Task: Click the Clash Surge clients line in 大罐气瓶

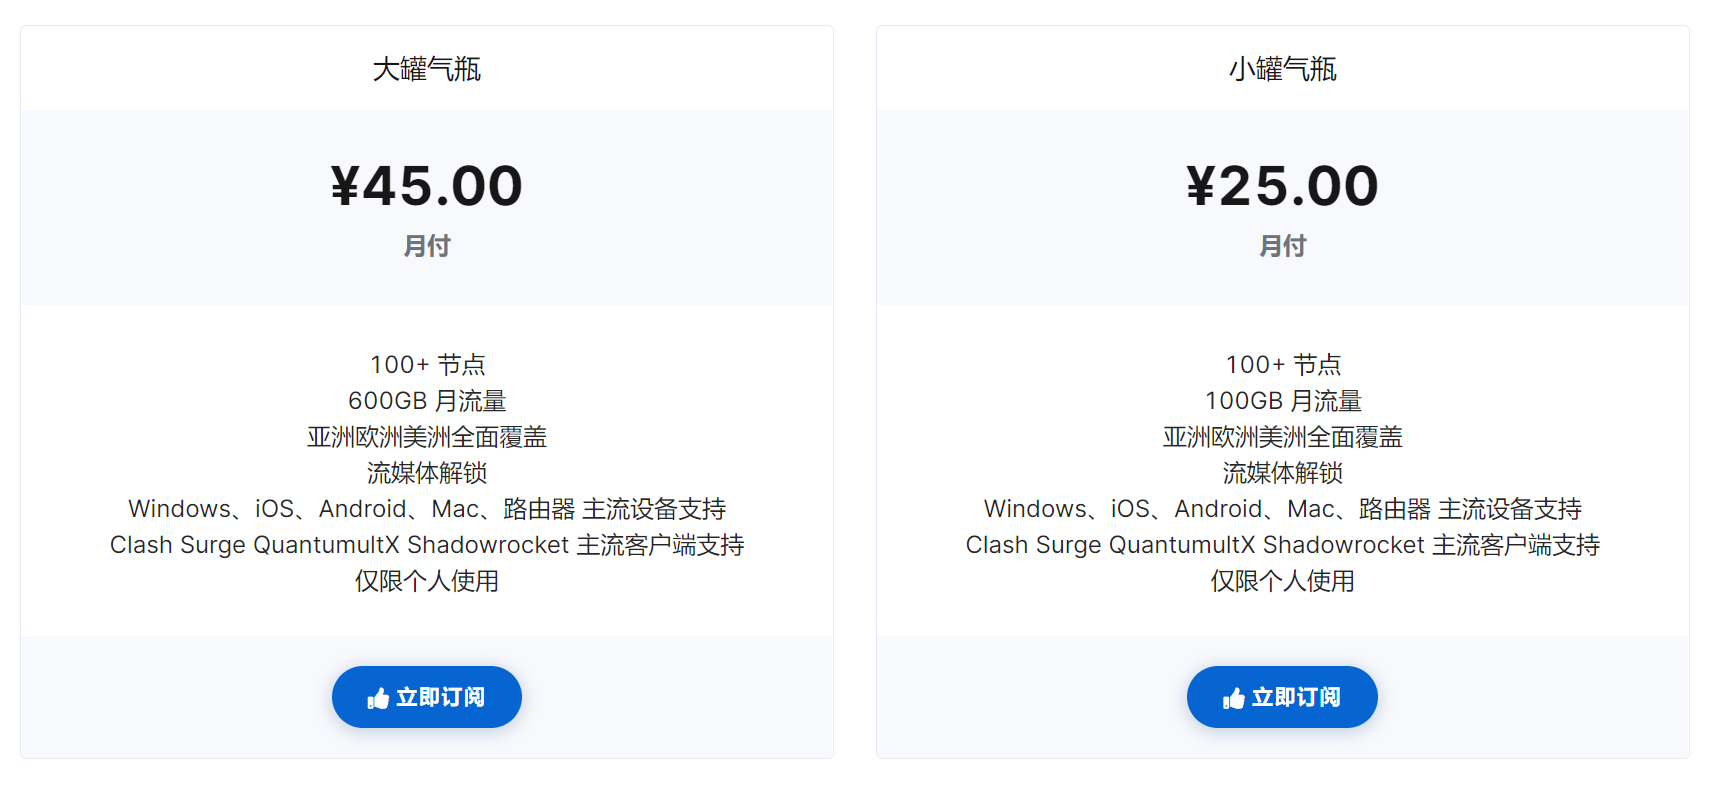Action: tap(427, 545)
